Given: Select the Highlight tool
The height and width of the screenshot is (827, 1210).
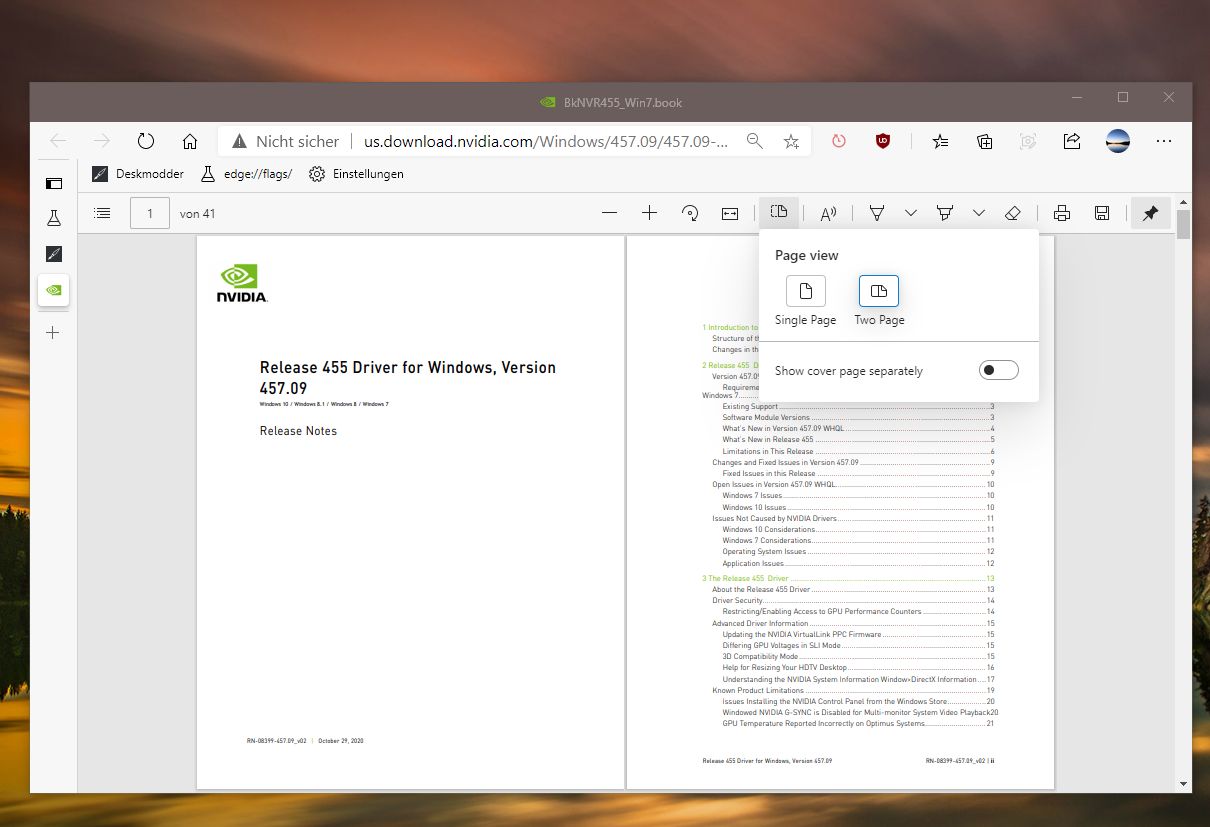Looking at the screenshot, I should click(x=944, y=213).
